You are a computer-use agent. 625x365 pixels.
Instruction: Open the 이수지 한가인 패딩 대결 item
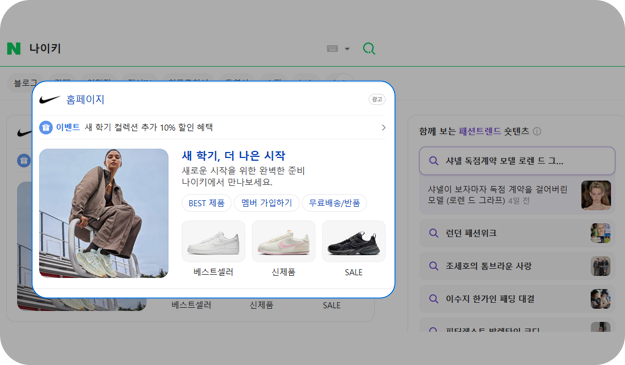coord(517,299)
